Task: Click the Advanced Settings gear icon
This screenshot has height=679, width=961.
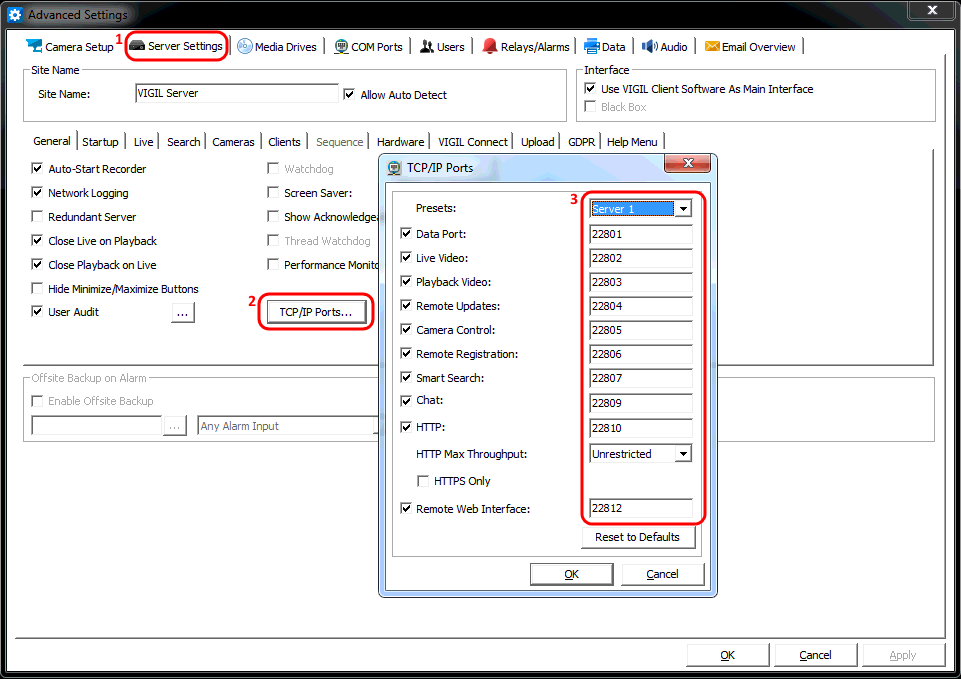Action: click(x=15, y=15)
